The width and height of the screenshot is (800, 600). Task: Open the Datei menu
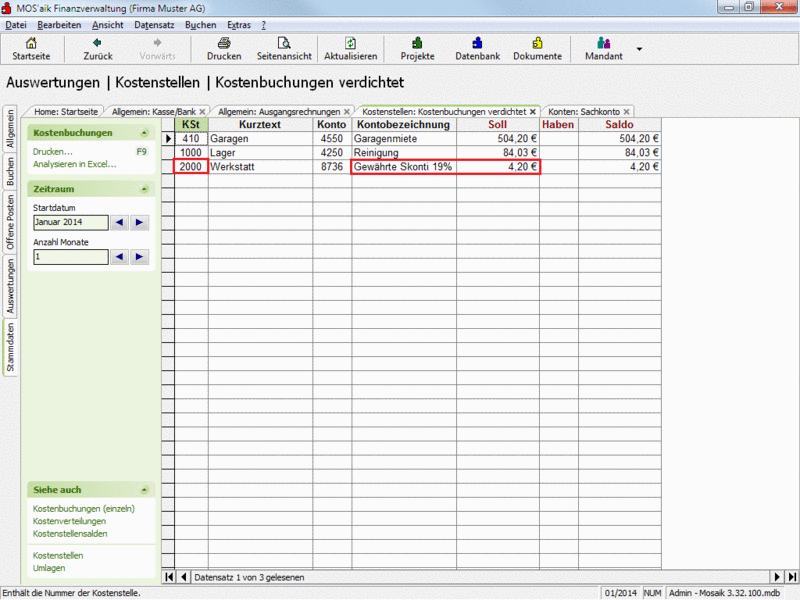(x=16, y=25)
